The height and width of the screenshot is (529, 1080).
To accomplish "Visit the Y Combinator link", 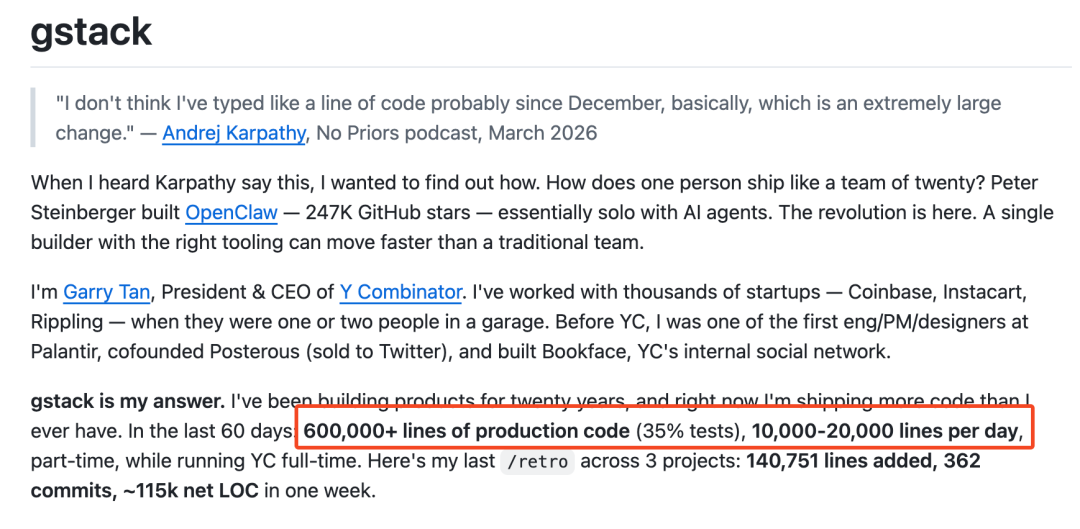I will pos(400,292).
